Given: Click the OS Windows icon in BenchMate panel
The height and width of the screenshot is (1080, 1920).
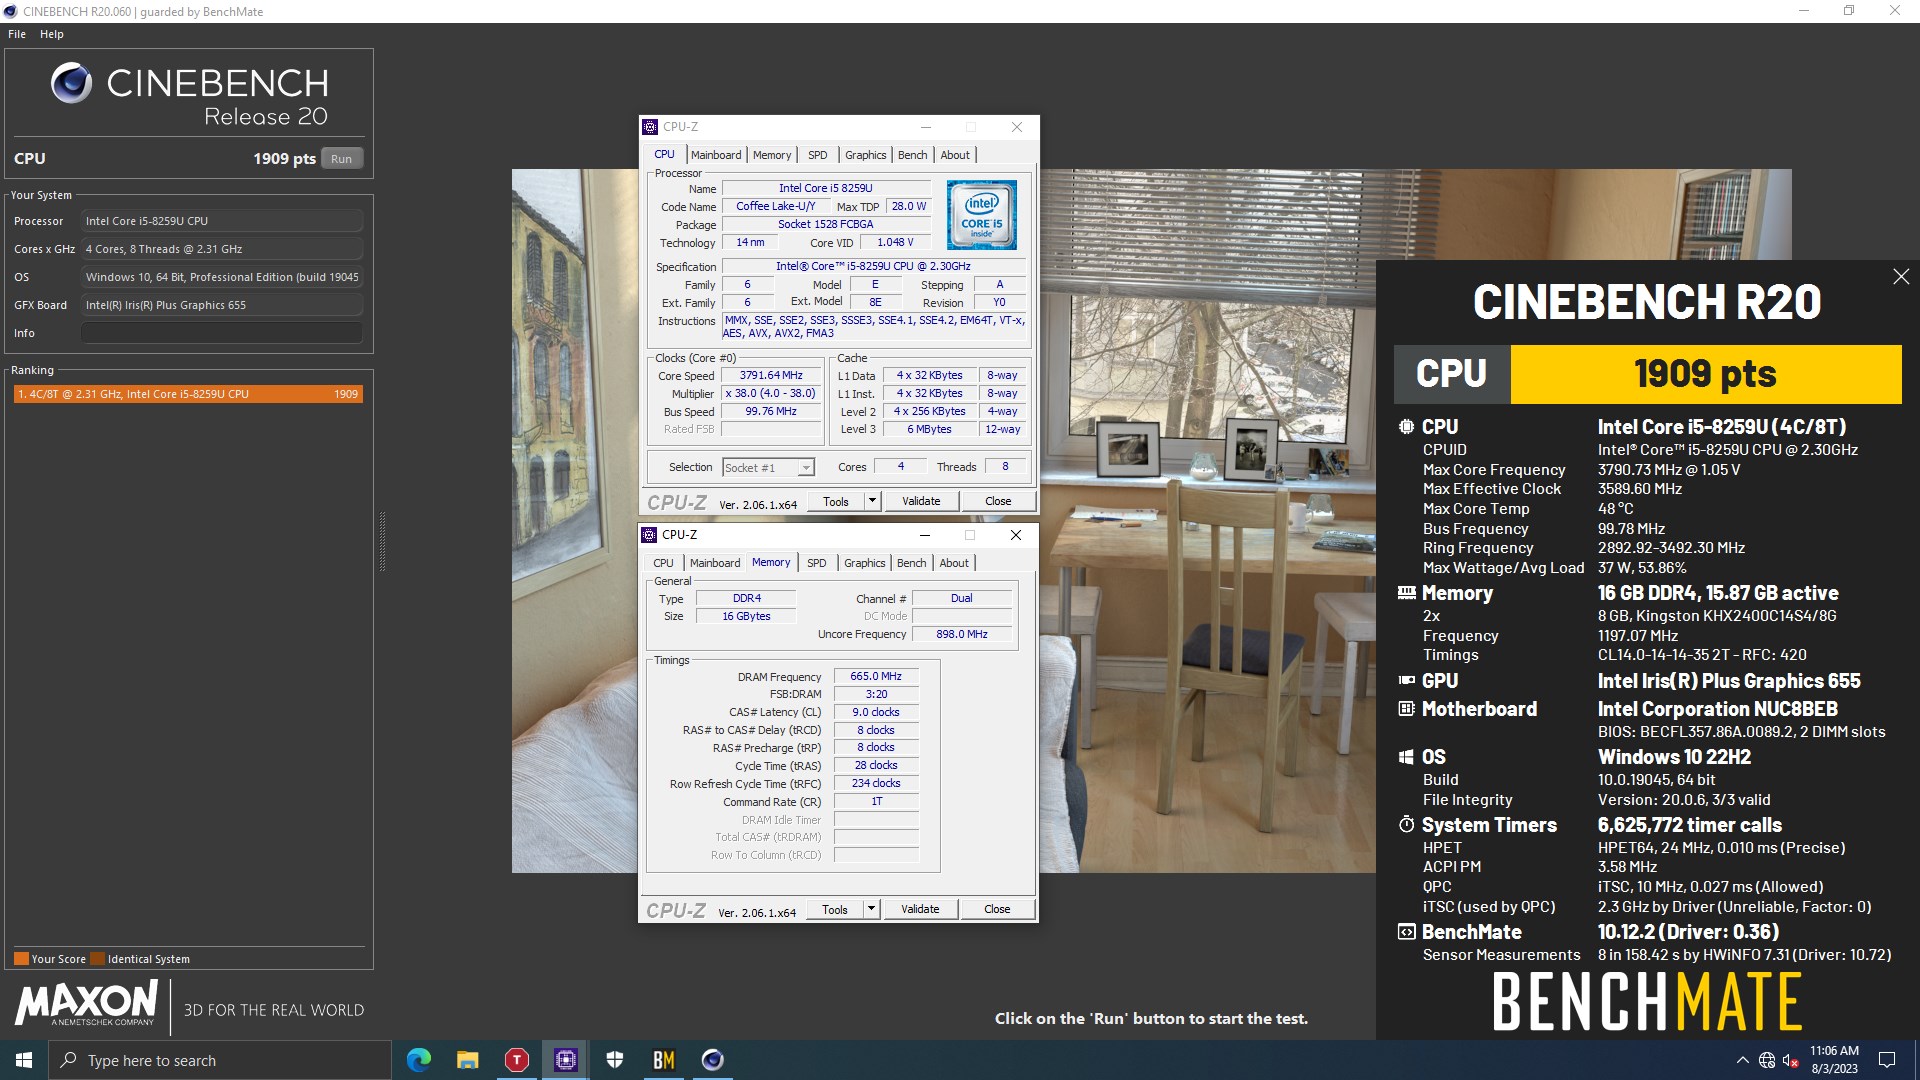Looking at the screenshot, I should 1406,757.
